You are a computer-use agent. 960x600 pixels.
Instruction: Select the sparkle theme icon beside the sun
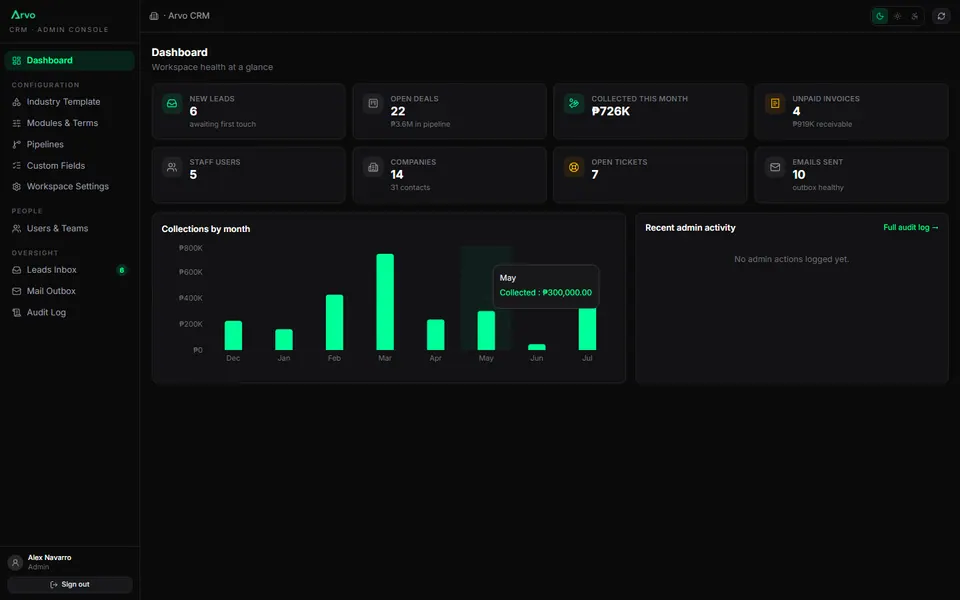[915, 16]
